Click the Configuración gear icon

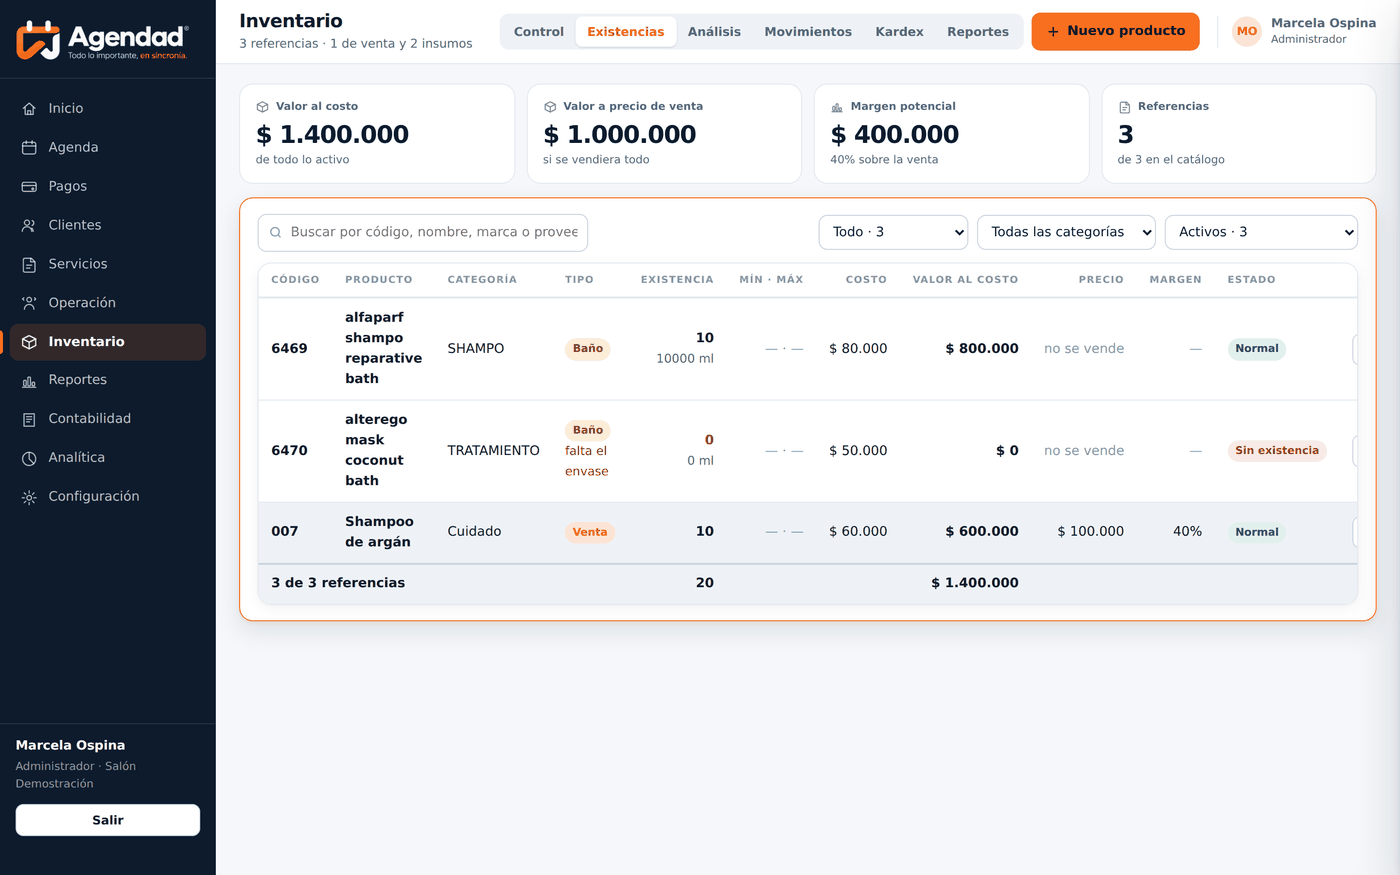coord(29,497)
